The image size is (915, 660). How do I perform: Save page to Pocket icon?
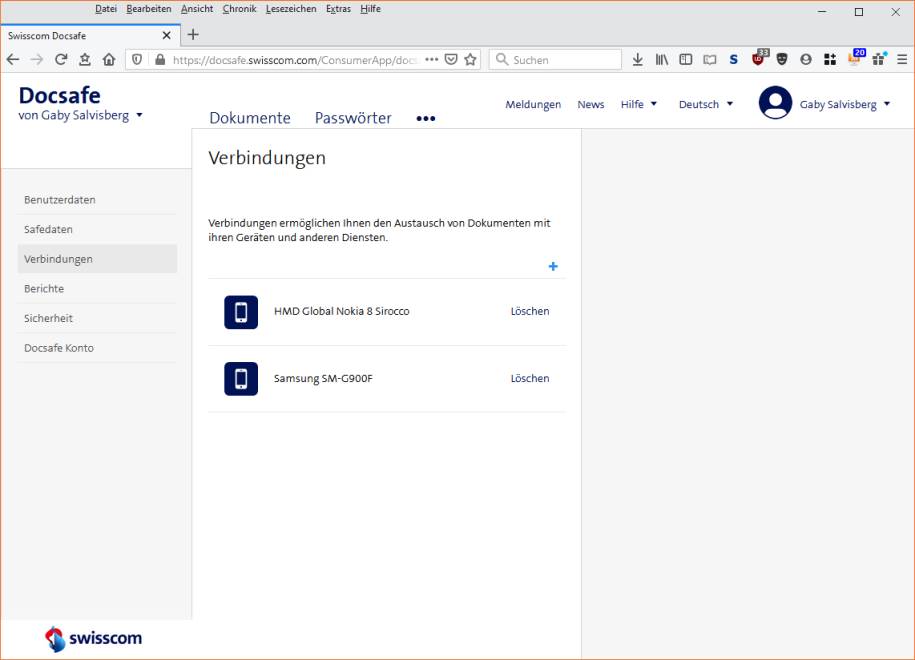tap(451, 60)
